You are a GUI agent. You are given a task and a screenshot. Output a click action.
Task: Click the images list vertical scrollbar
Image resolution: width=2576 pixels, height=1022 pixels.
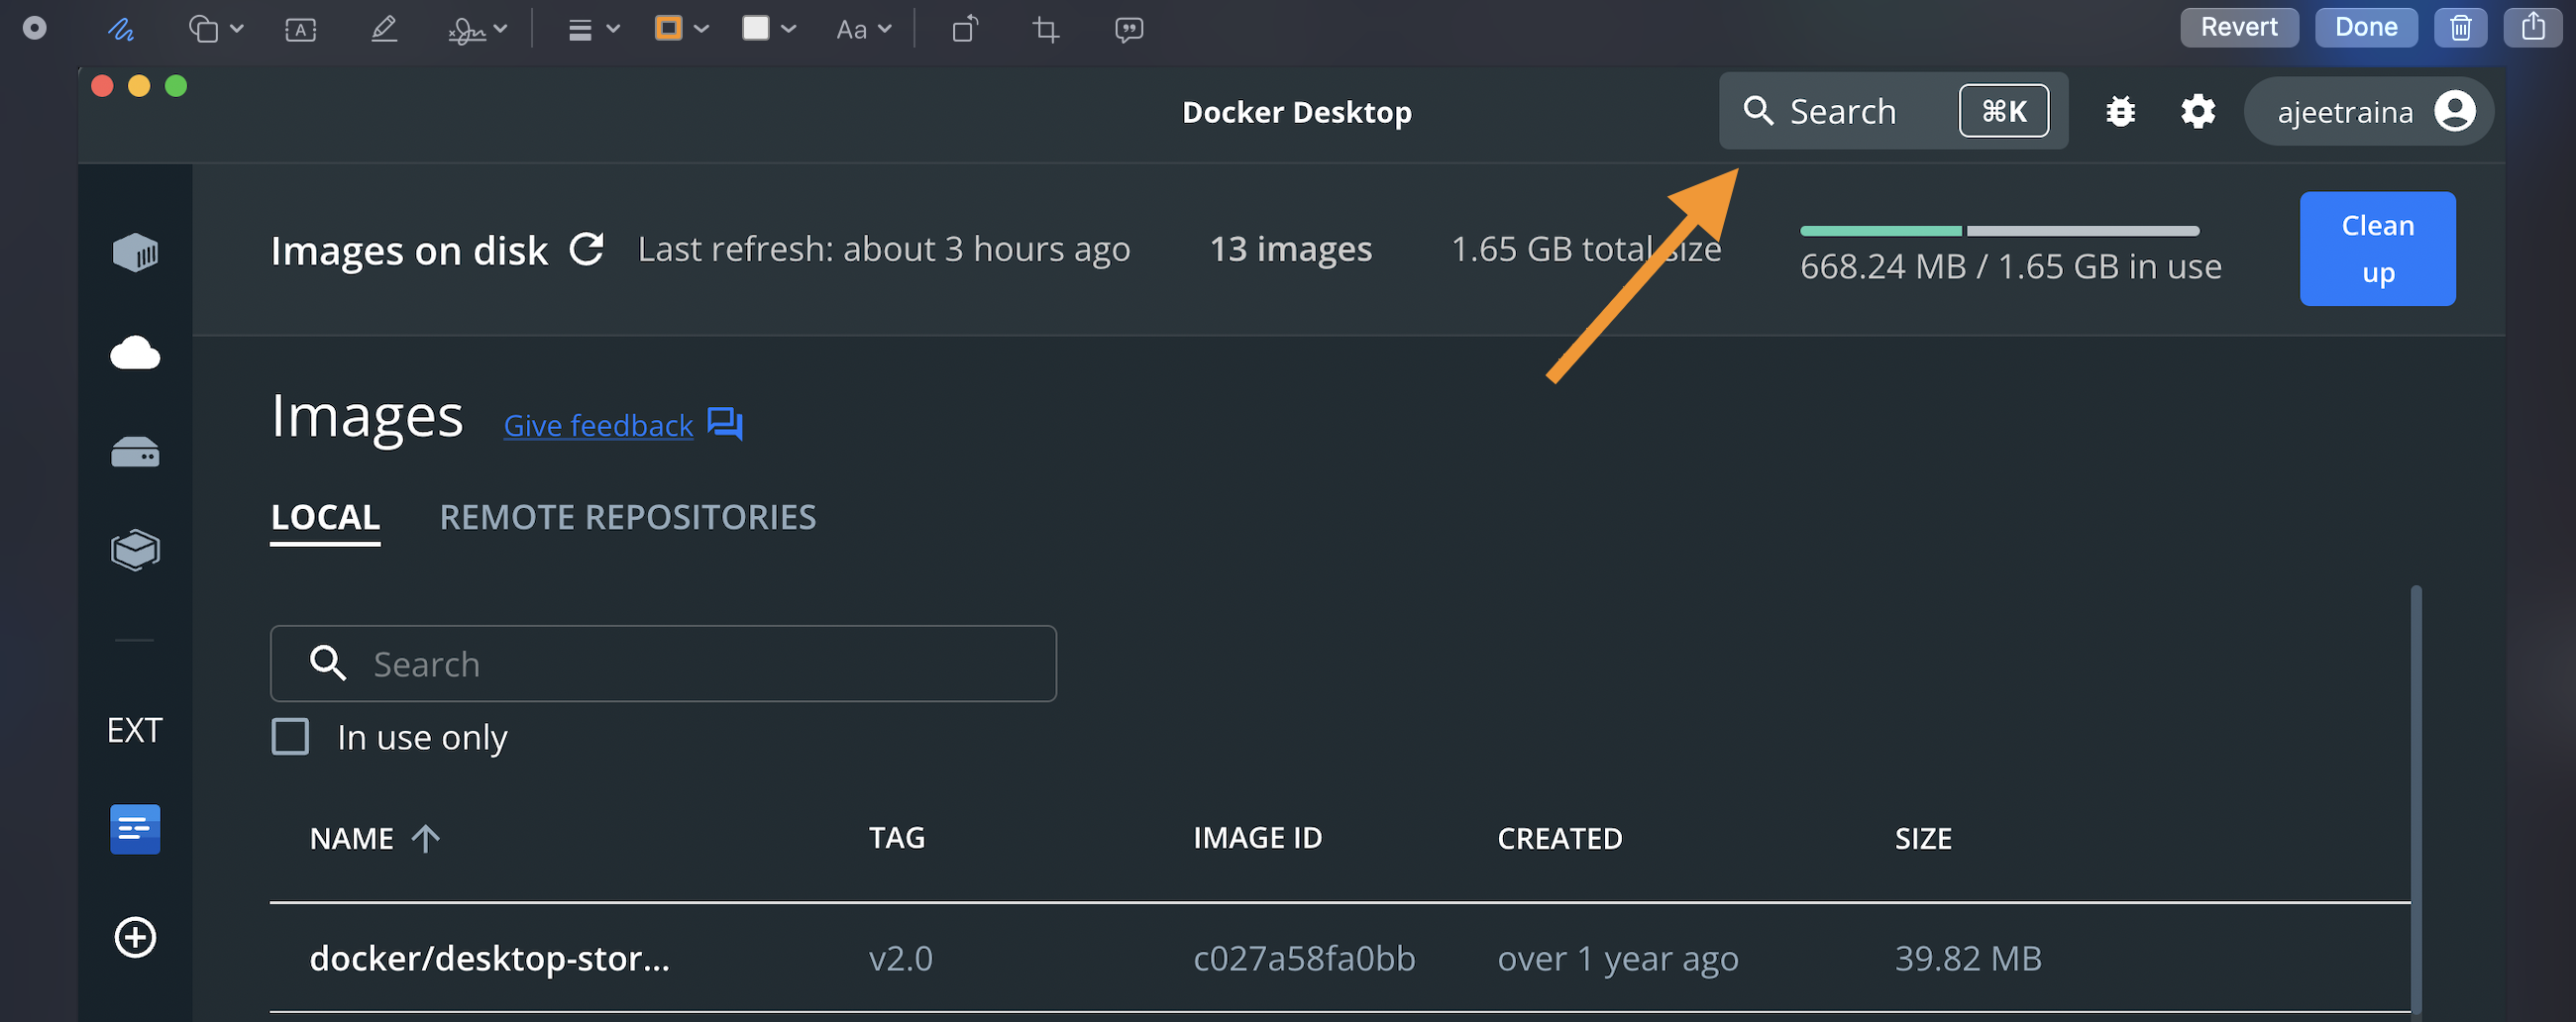point(2415,800)
